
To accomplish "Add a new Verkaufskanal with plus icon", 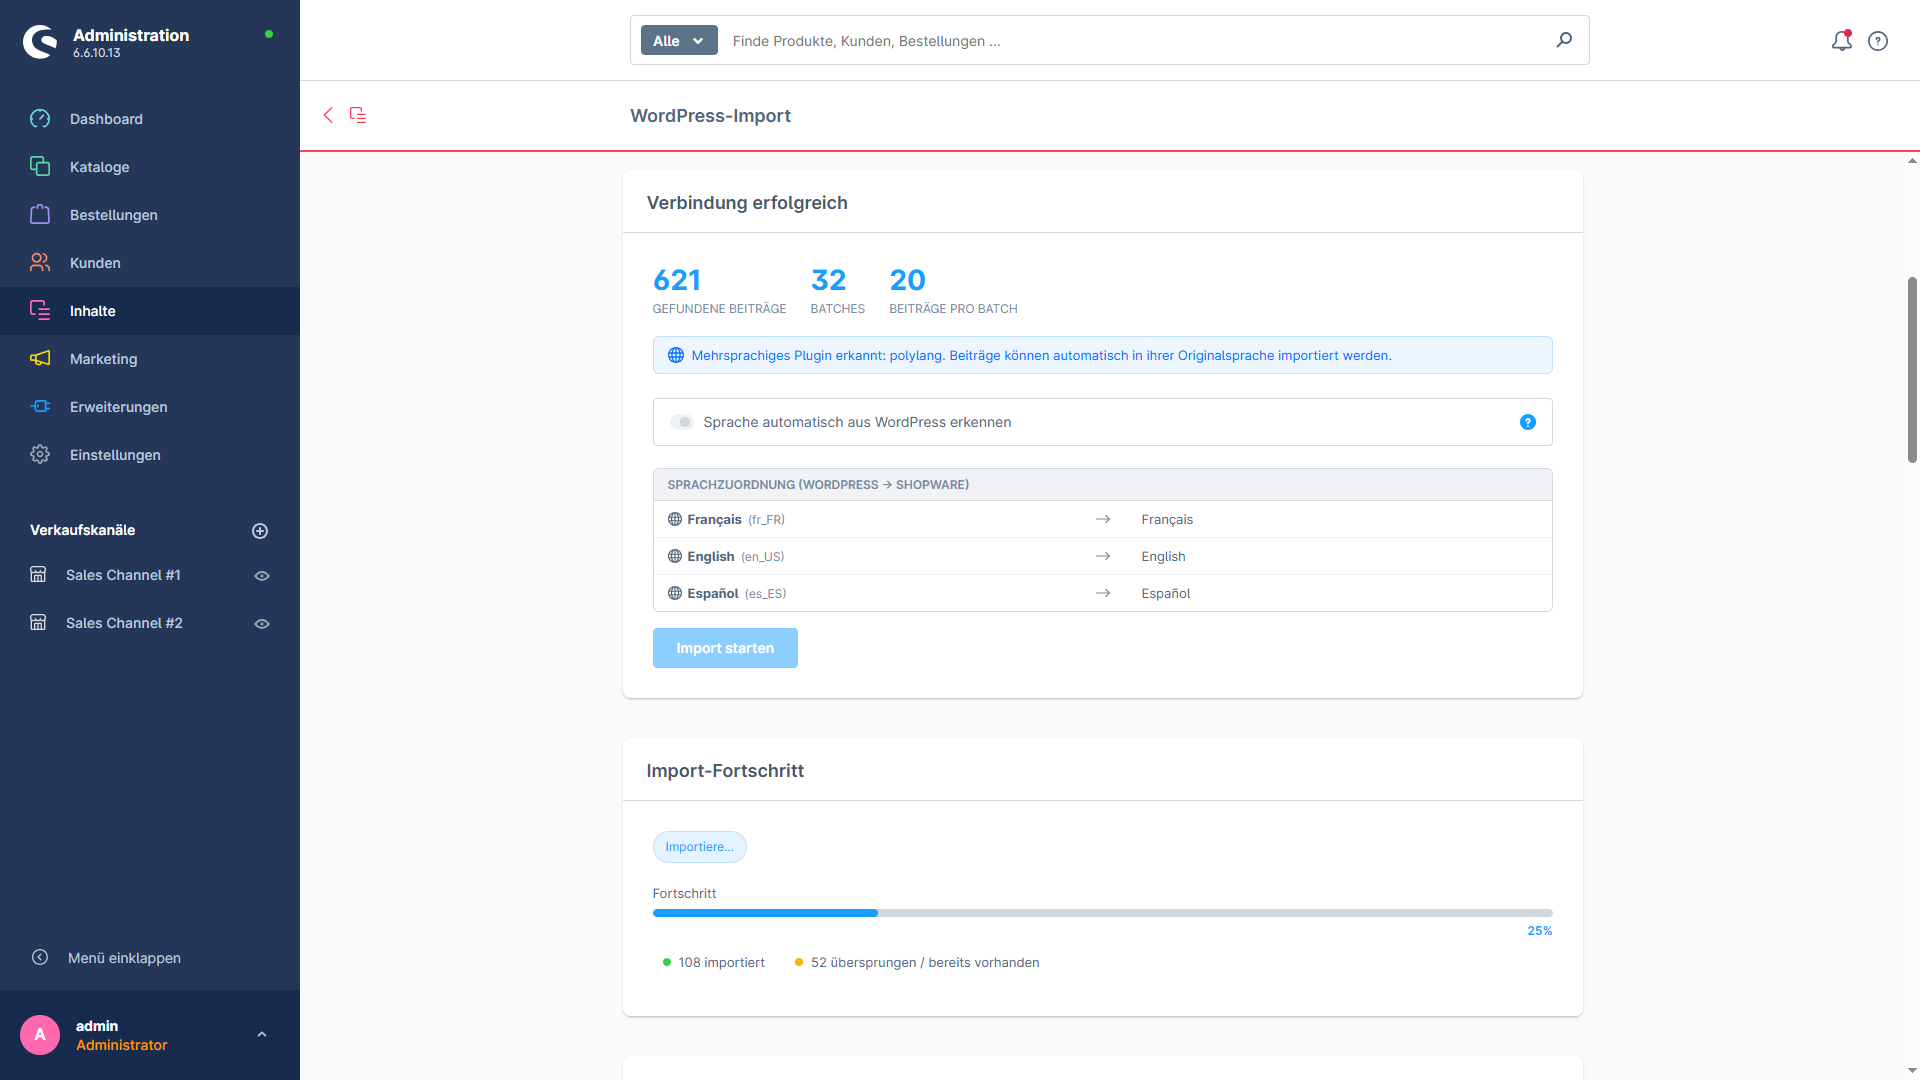I will (x=260, y=531).
